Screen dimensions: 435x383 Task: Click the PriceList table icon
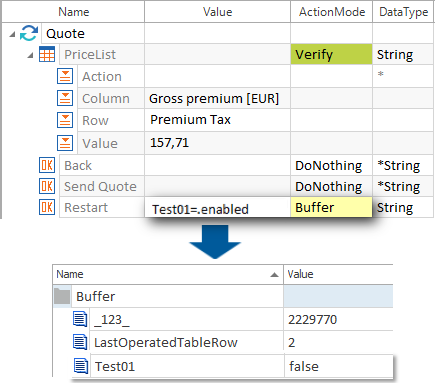coord(47,54)
